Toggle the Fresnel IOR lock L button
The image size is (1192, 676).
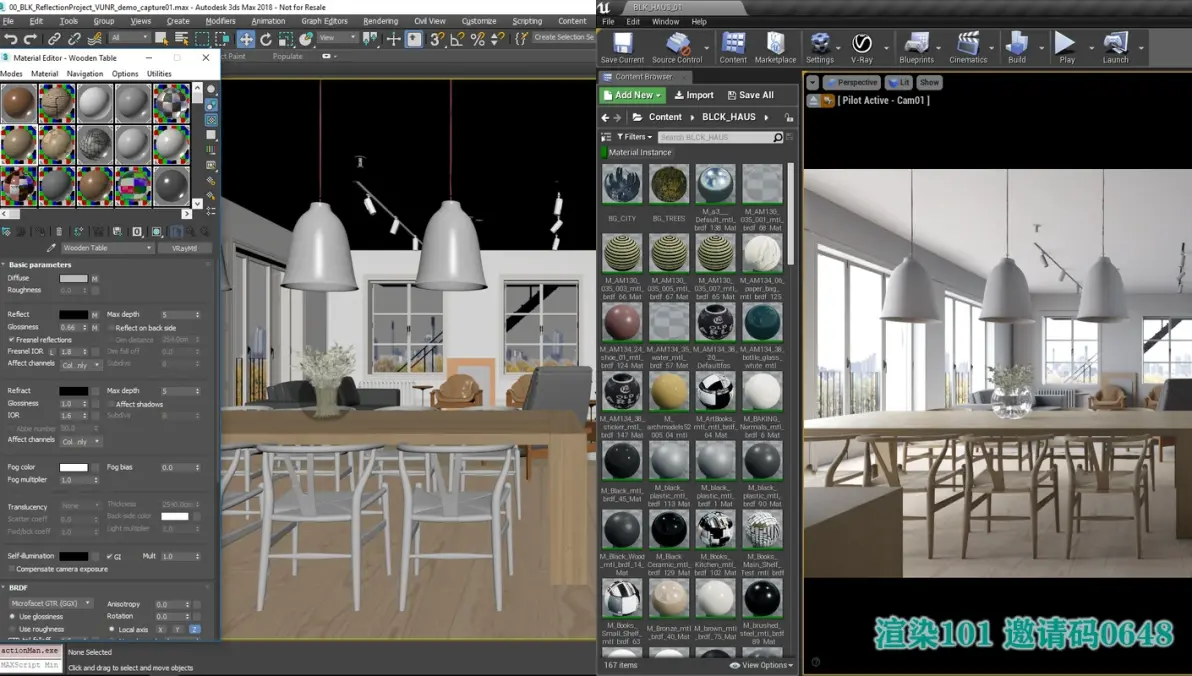(52, 352)
